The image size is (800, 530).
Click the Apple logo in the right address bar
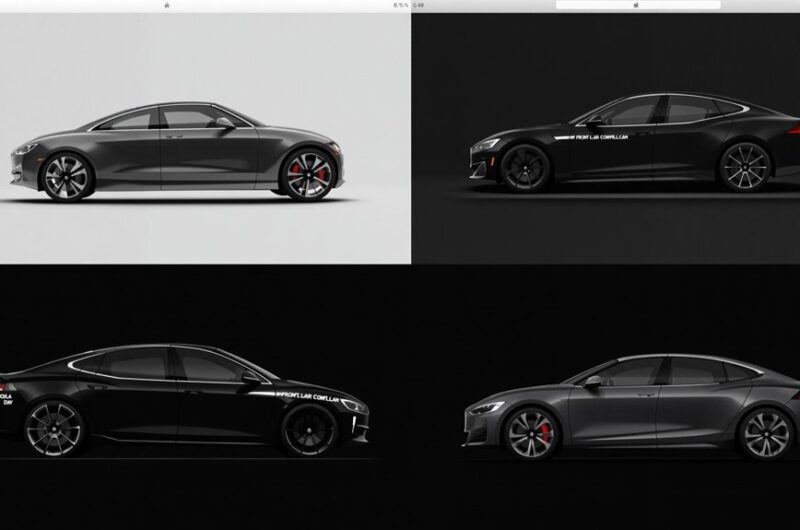tap(637, 5)
